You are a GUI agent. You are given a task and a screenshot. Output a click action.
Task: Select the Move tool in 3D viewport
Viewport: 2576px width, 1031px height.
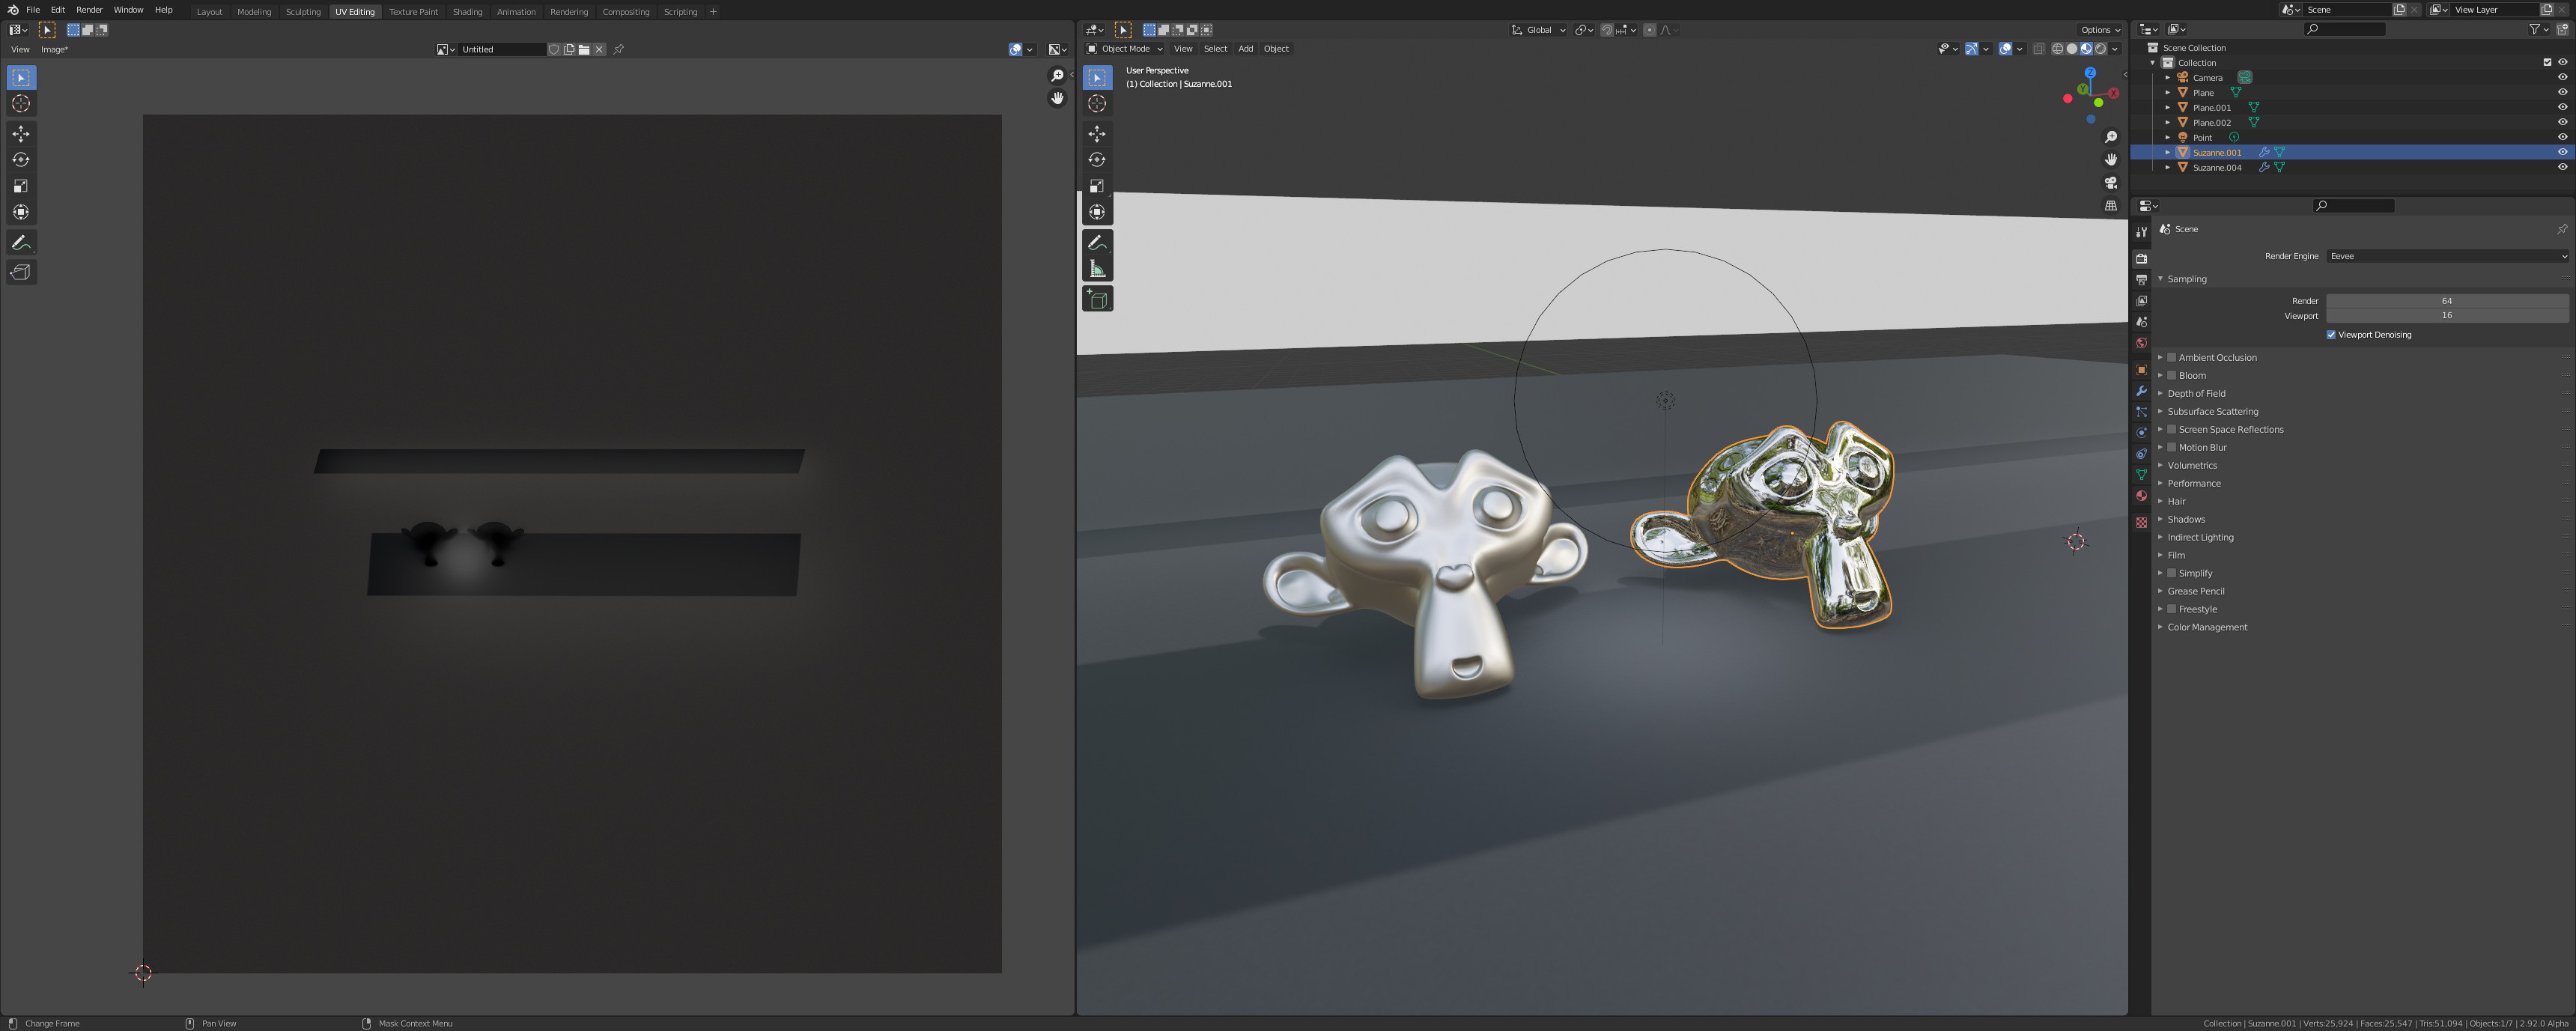pos(1097,134)
